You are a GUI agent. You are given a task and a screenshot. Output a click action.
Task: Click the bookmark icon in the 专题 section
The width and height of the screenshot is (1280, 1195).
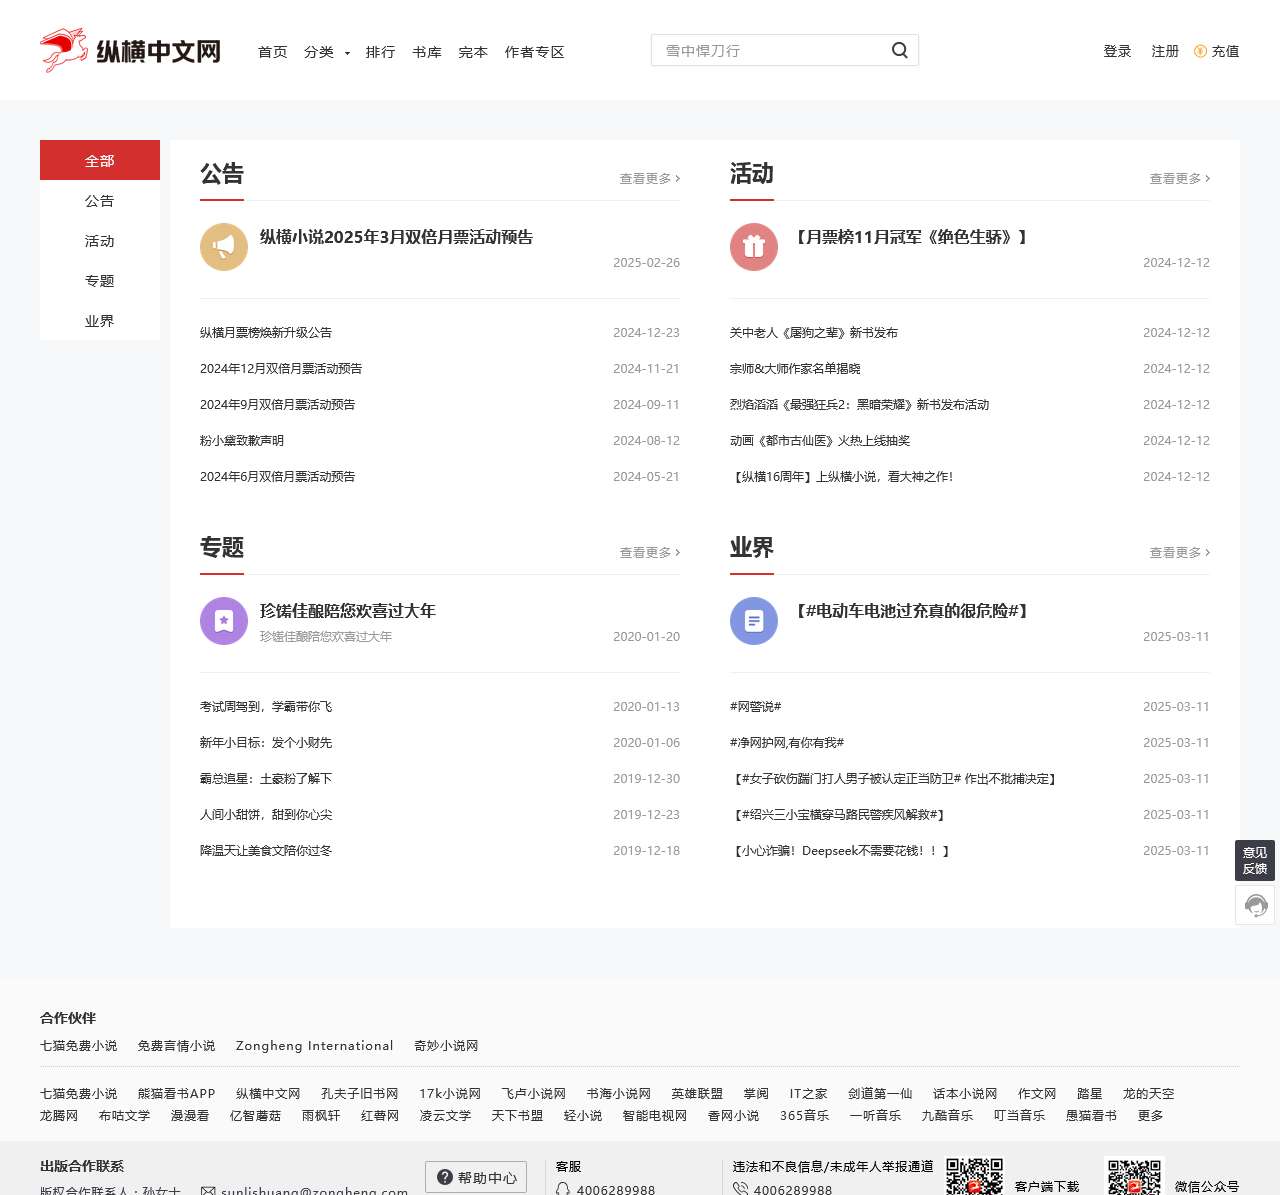point(223,620)
